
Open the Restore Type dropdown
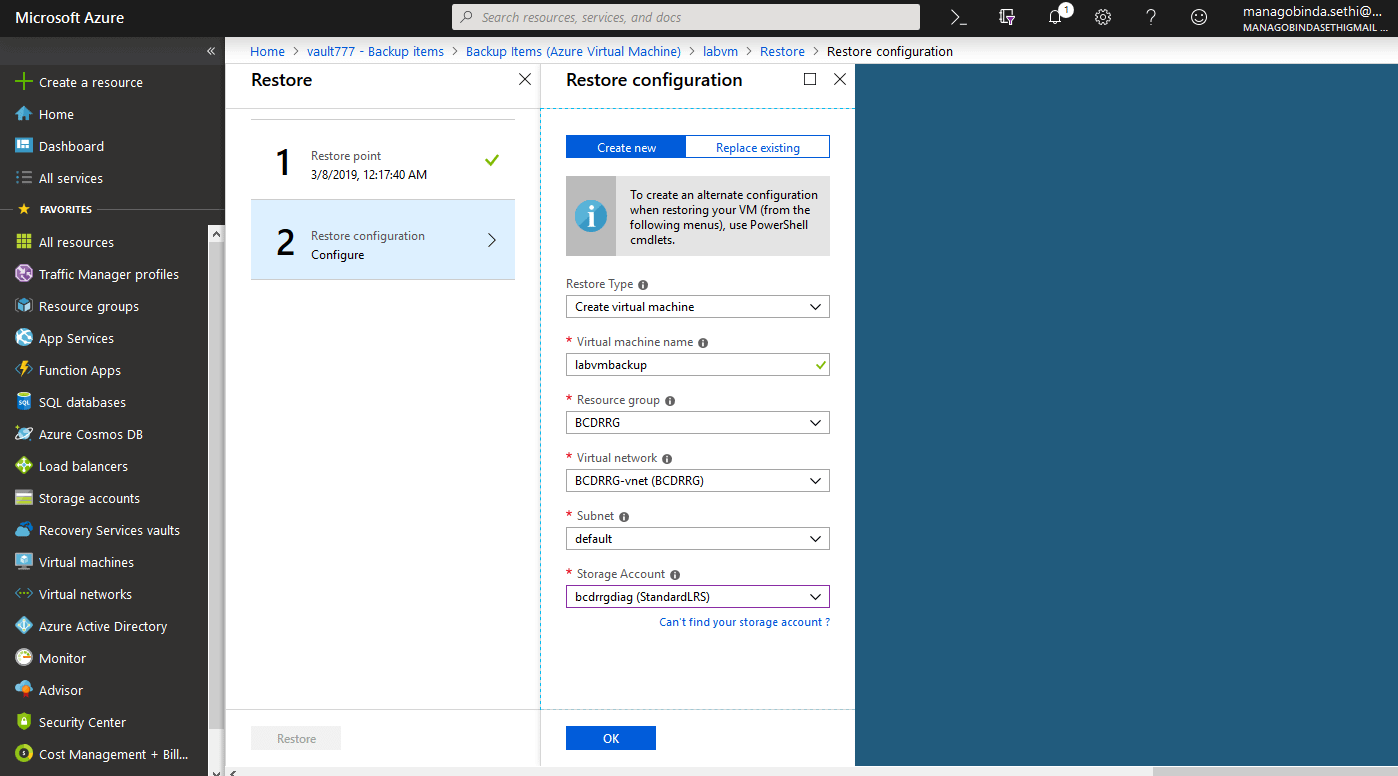pyautogui.click(x=698, y=307)
